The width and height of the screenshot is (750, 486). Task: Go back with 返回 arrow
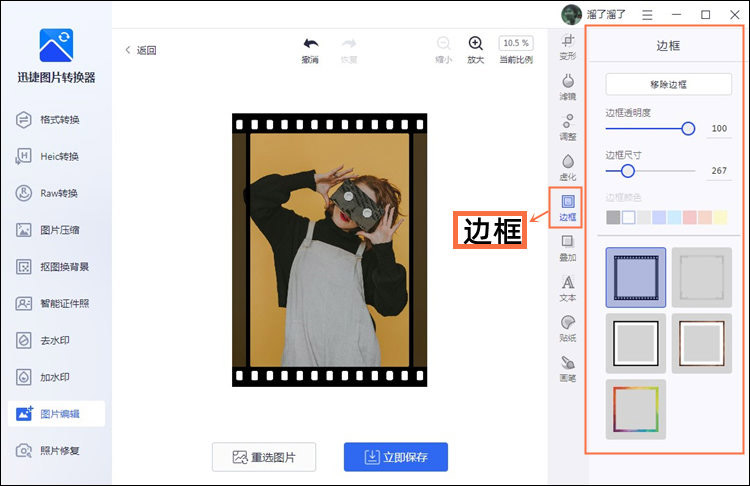[141, 50]
